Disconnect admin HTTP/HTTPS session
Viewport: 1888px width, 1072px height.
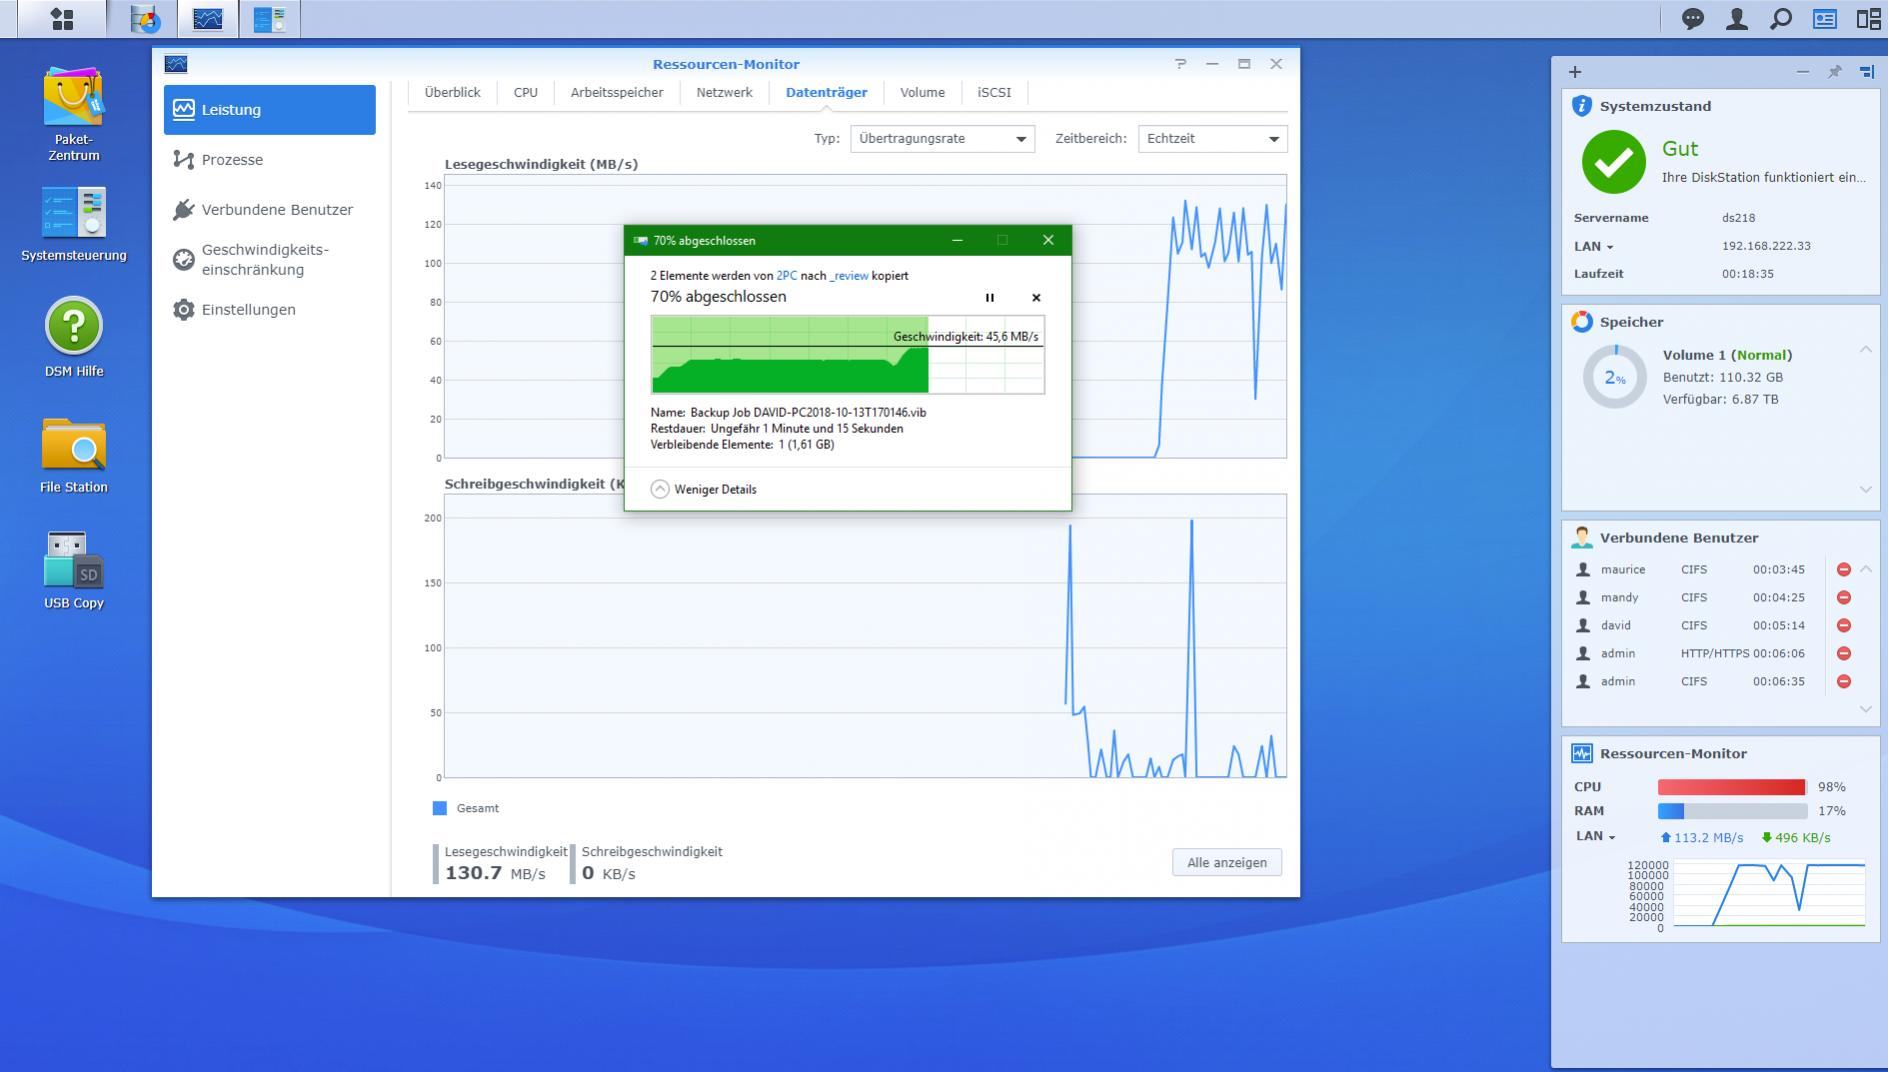(x=1843, y=653)
